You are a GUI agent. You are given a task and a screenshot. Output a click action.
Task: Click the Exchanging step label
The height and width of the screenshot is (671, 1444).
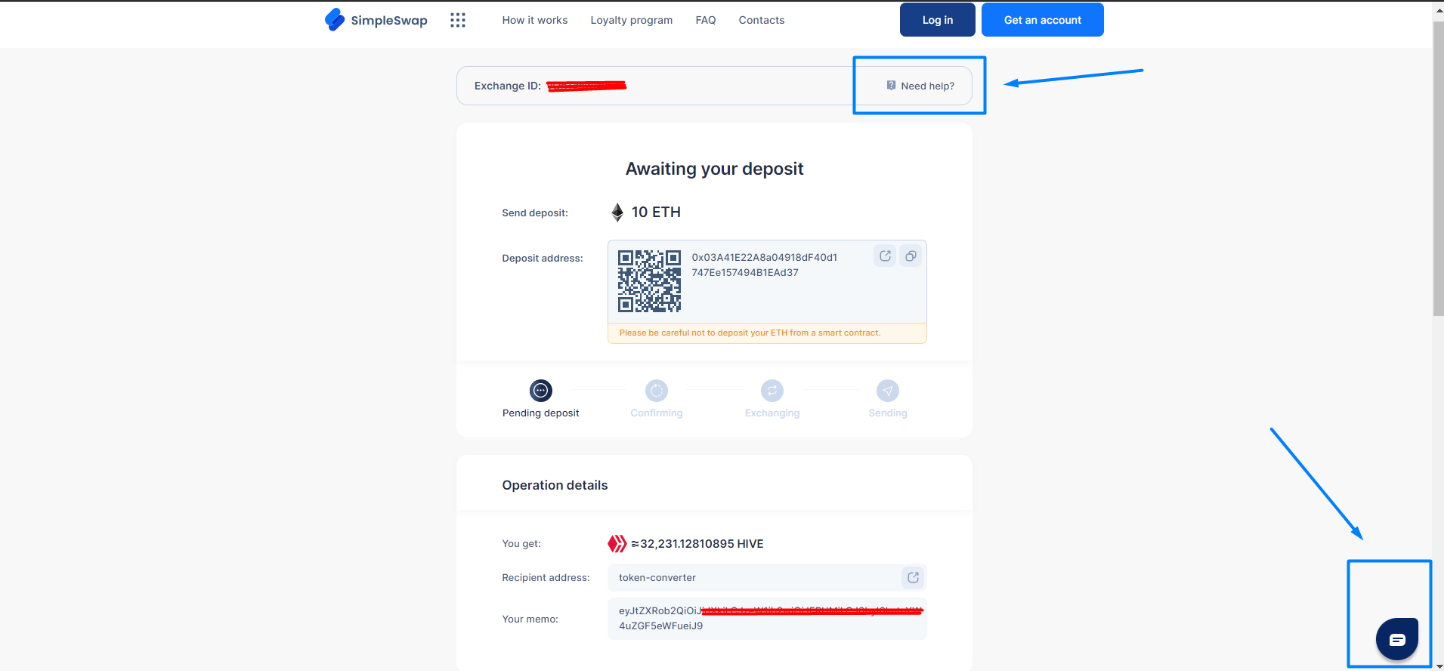pyautogui.click(x=772, y=413)
